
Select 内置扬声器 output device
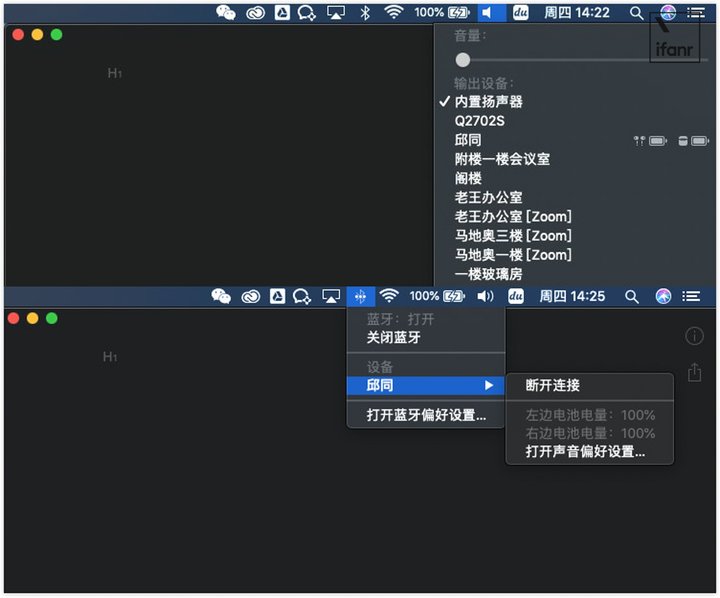(574, 102)
